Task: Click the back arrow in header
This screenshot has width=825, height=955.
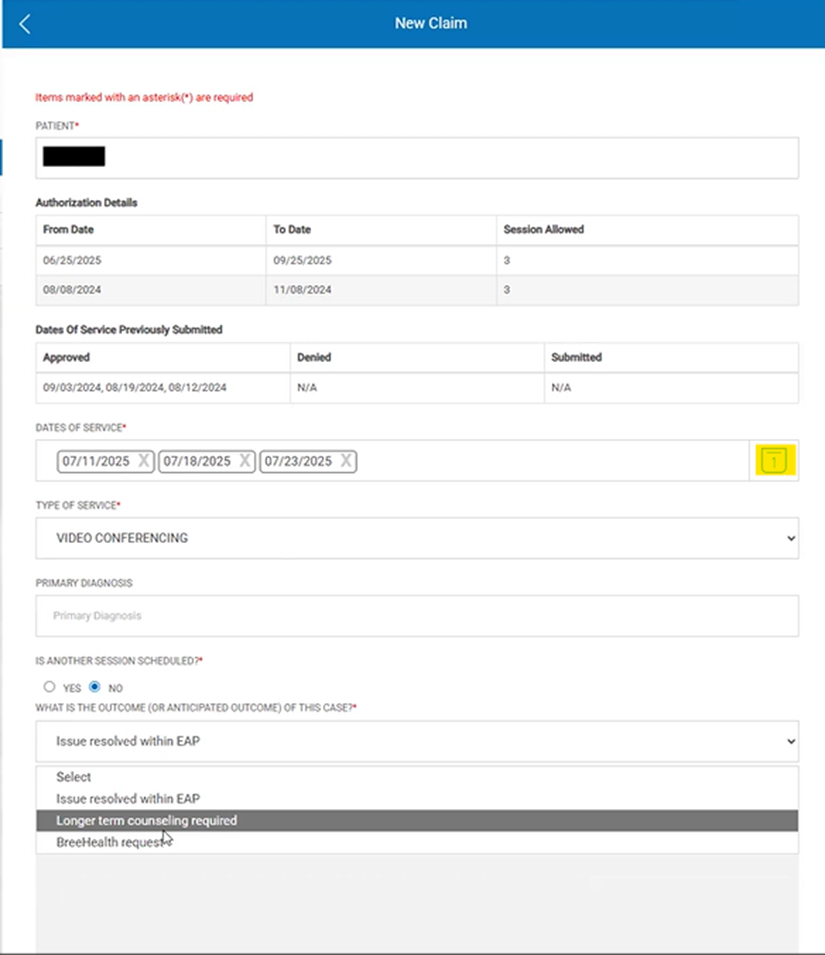Action: (x=25, y=24)
